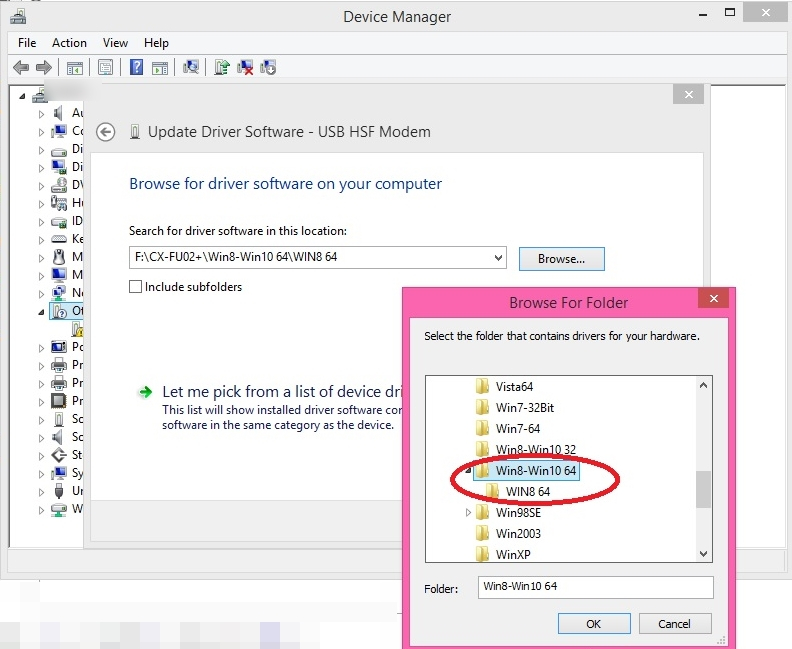
Task: Toggle the Show/Hide Action Pane toolbar icon
Action: click(160, 67)
